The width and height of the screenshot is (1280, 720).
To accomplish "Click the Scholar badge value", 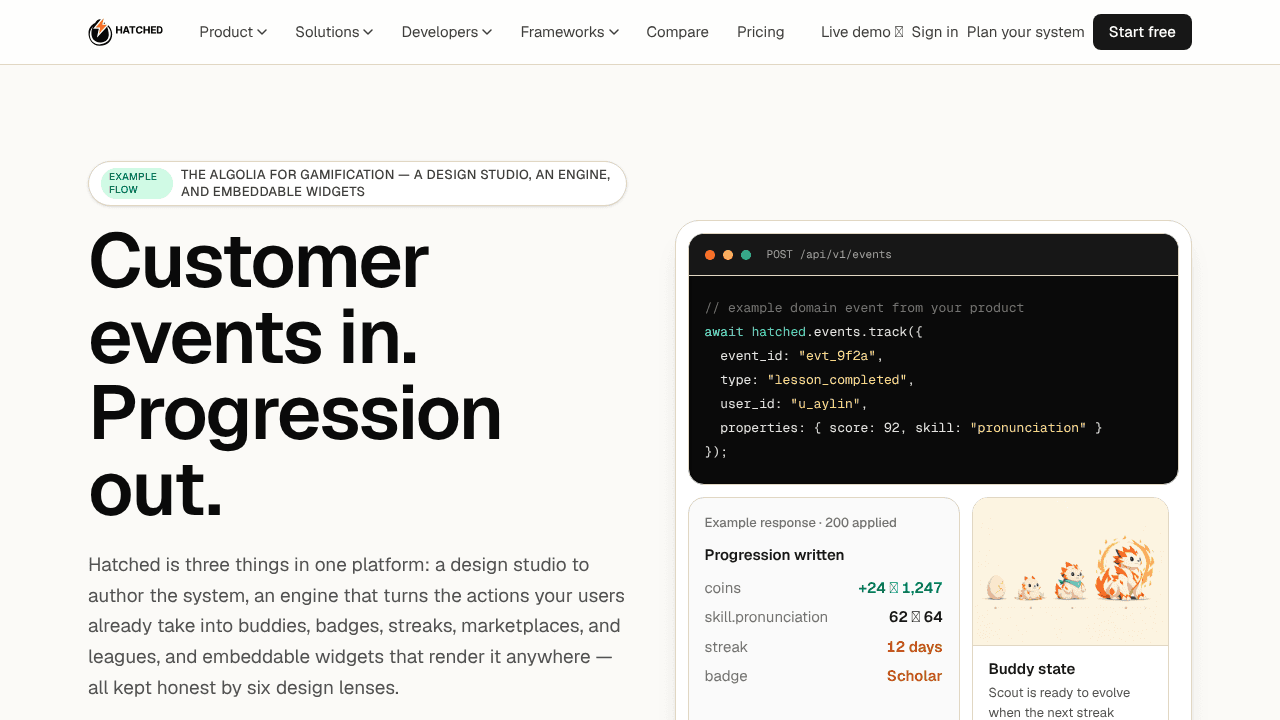I will click(915, 676).
